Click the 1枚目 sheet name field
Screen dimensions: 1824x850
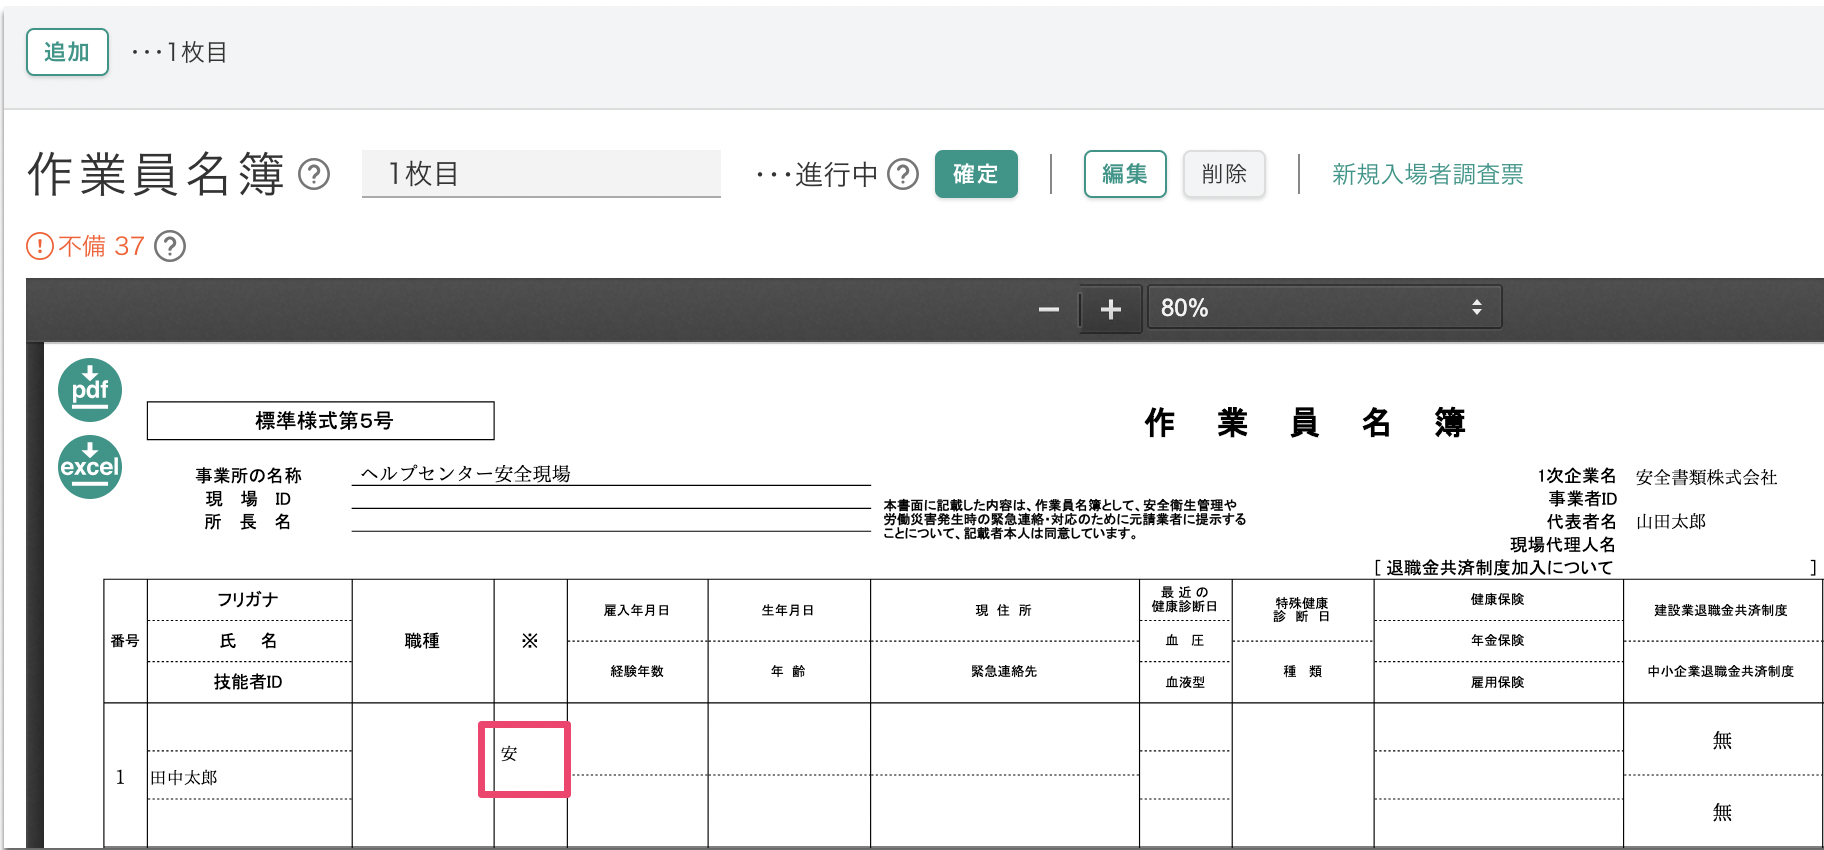540,175
